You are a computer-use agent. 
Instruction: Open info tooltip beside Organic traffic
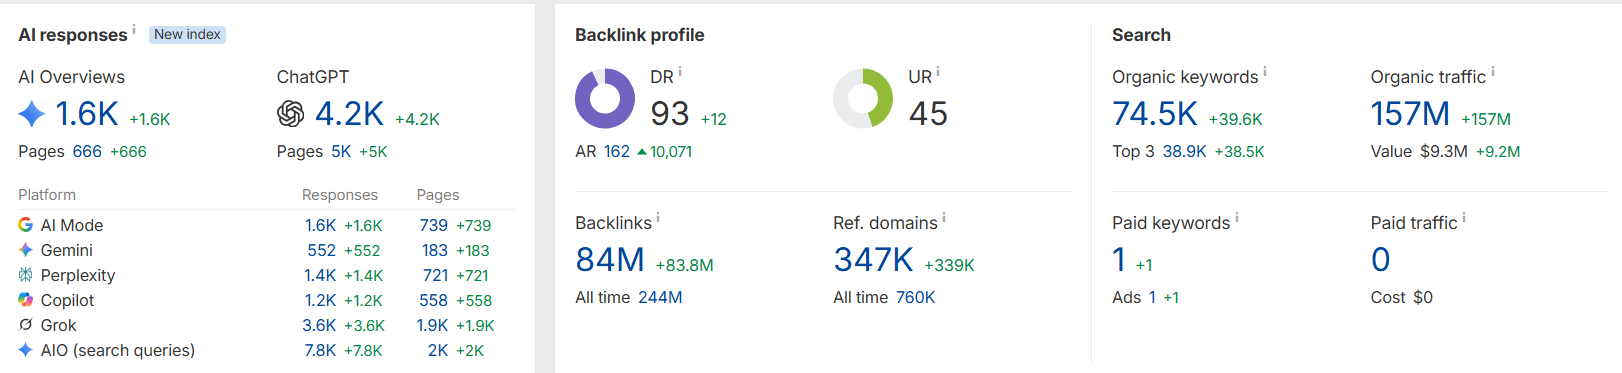[x=1493, y=72]
